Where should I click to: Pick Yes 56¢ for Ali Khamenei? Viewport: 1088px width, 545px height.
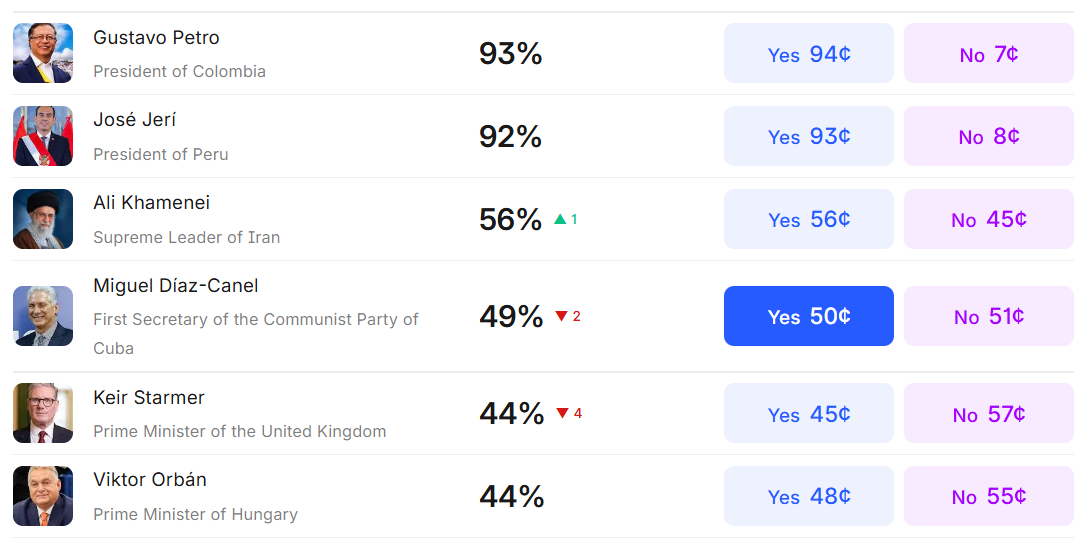coord(808,219)
